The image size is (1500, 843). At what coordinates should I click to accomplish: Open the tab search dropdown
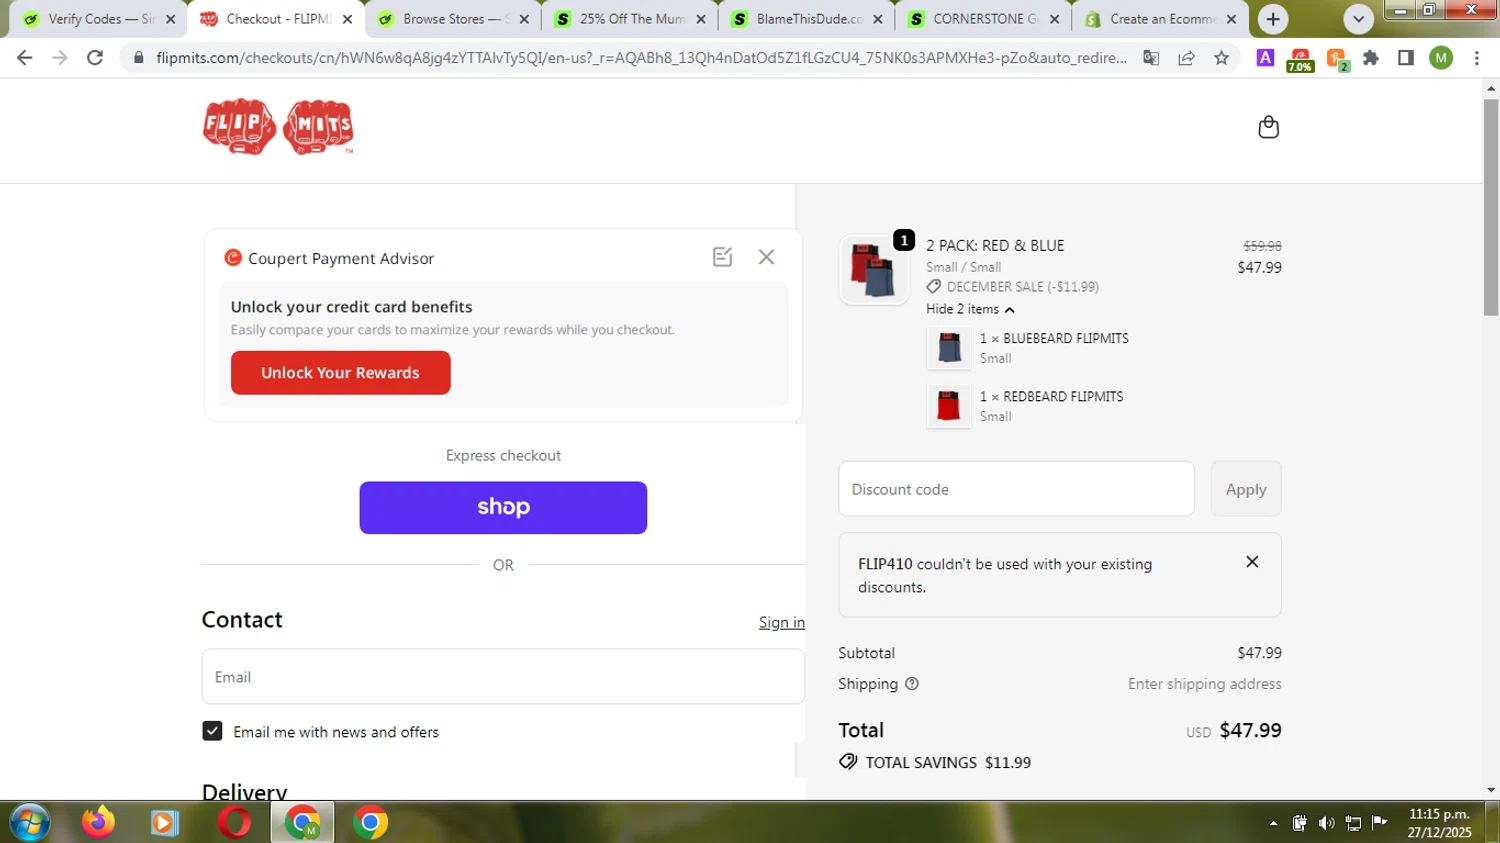[1358, 19]
